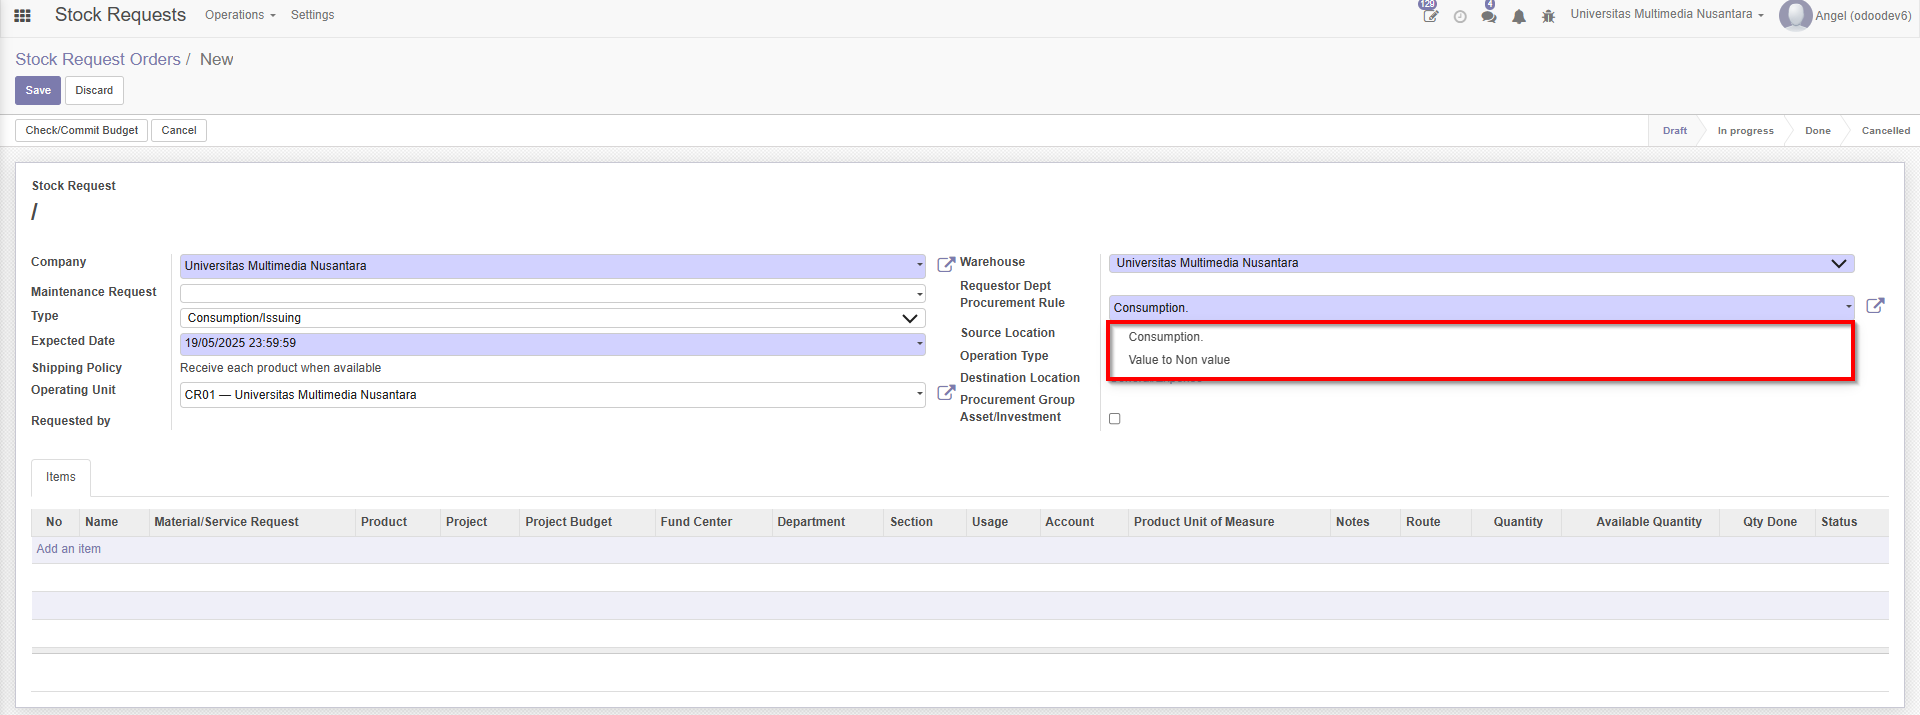Click the Cancelled status stage
Screen dimensions: 1920x715
(1885, 131)
